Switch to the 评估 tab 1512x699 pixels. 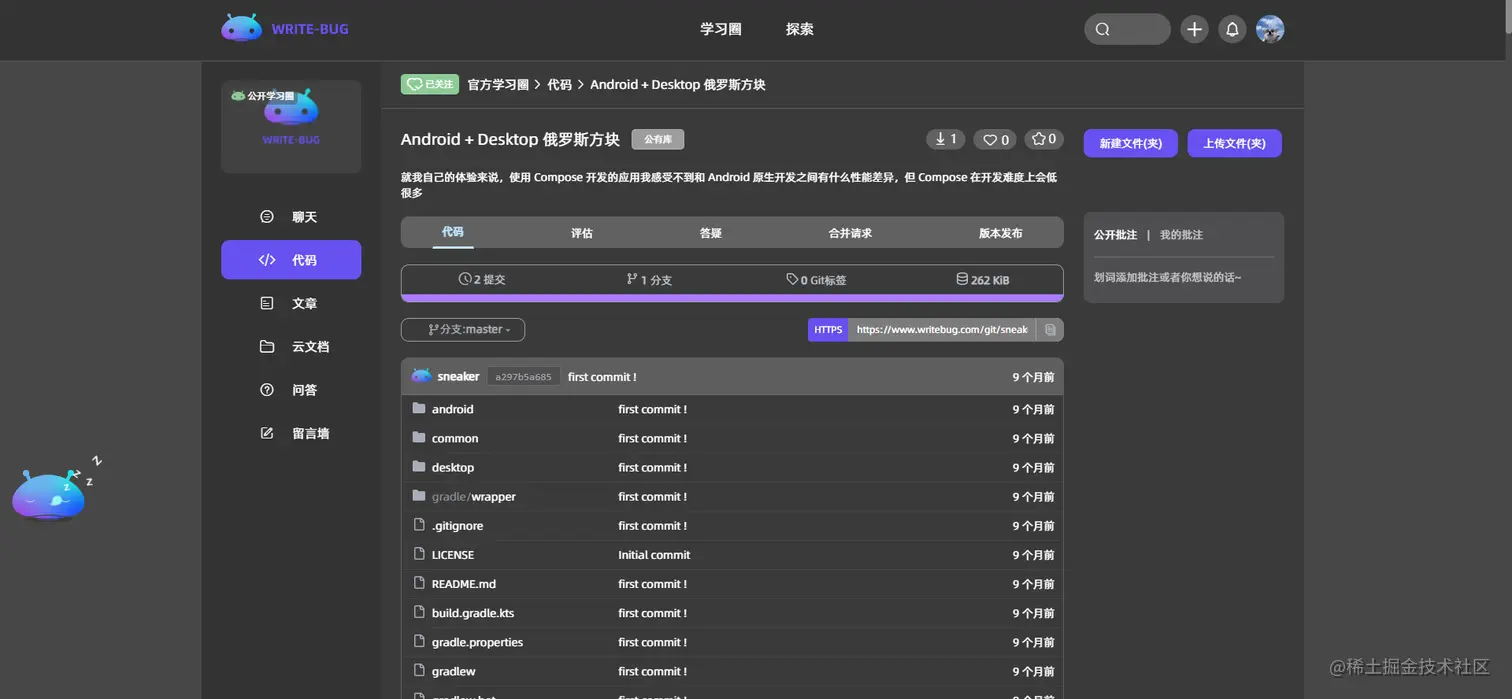pos(582,233)
